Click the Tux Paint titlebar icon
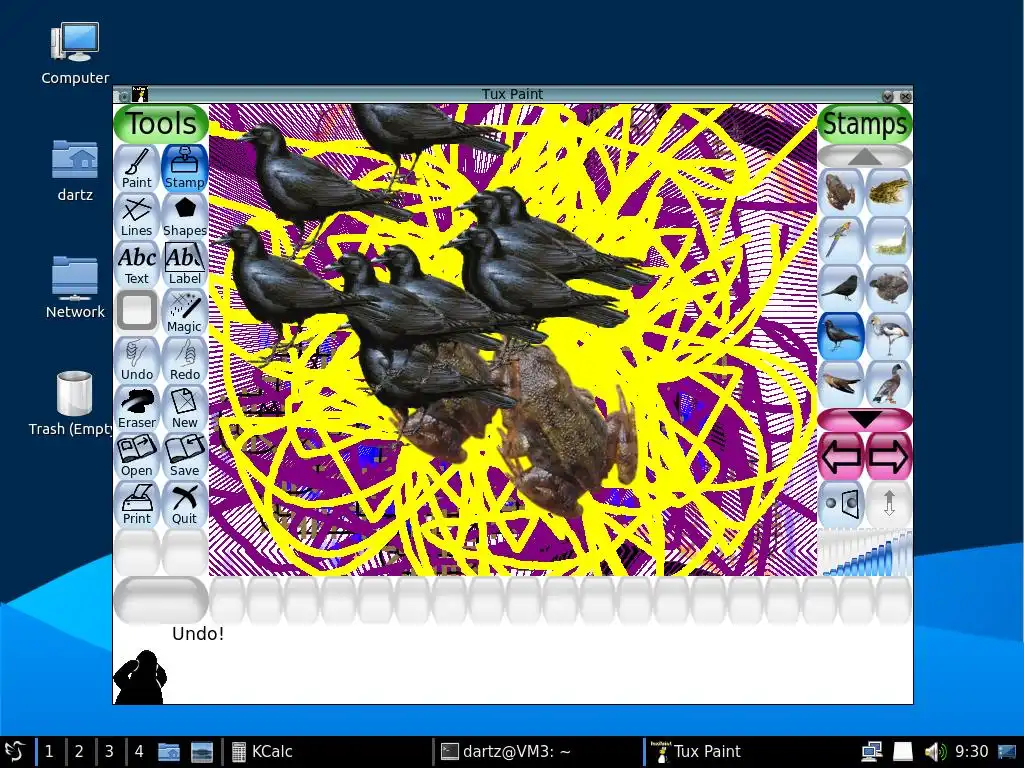This screenshot has height=768, width=1024. (140, 94)
